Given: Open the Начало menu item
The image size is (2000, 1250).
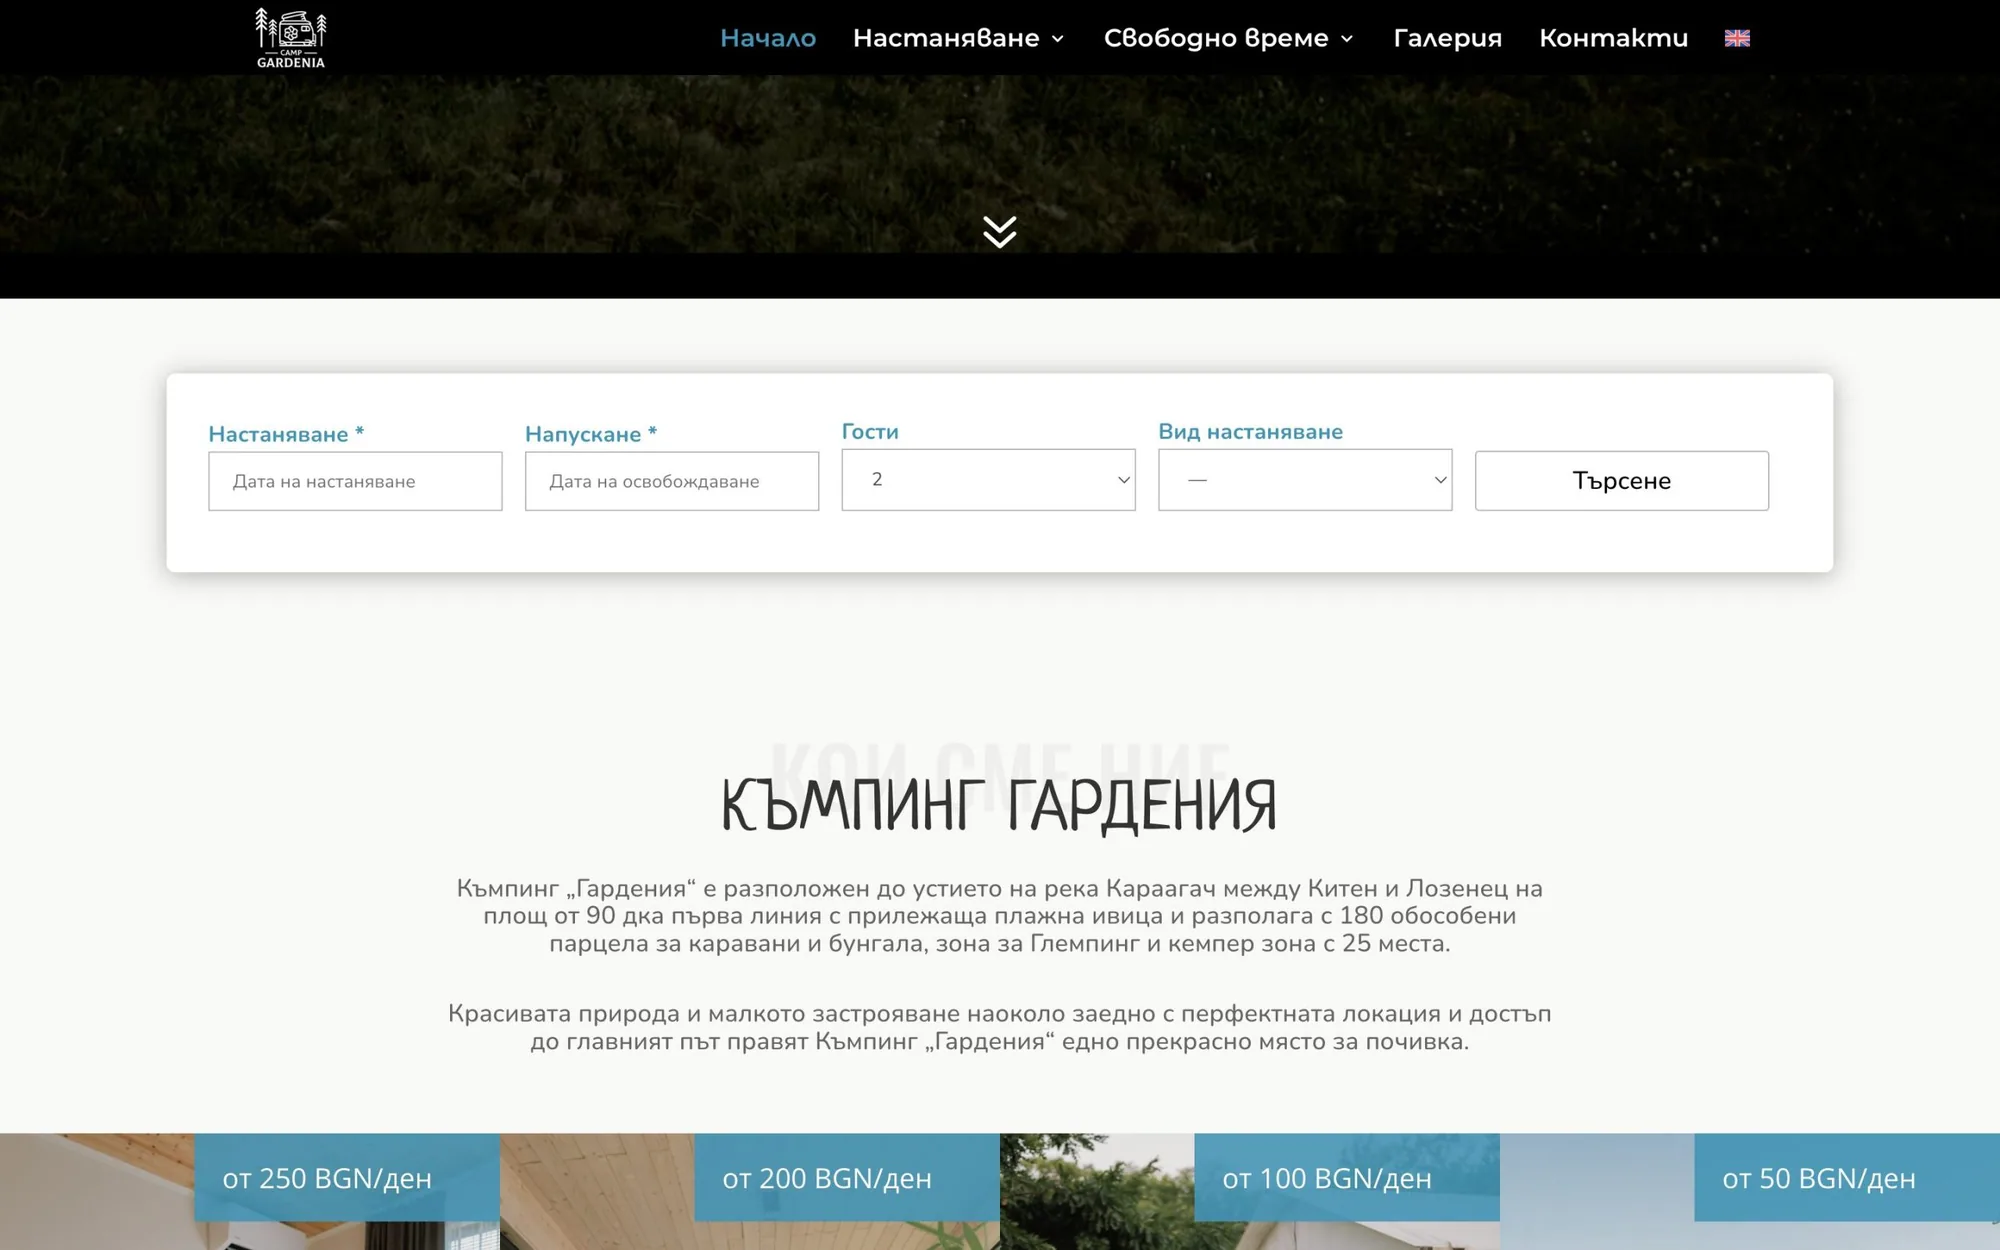Looking at the screenshot, I should 768,38.
